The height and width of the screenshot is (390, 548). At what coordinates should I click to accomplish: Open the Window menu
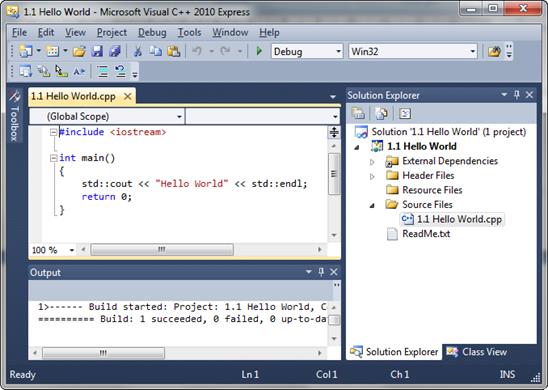pyautogui.click(x=230, y=32)
